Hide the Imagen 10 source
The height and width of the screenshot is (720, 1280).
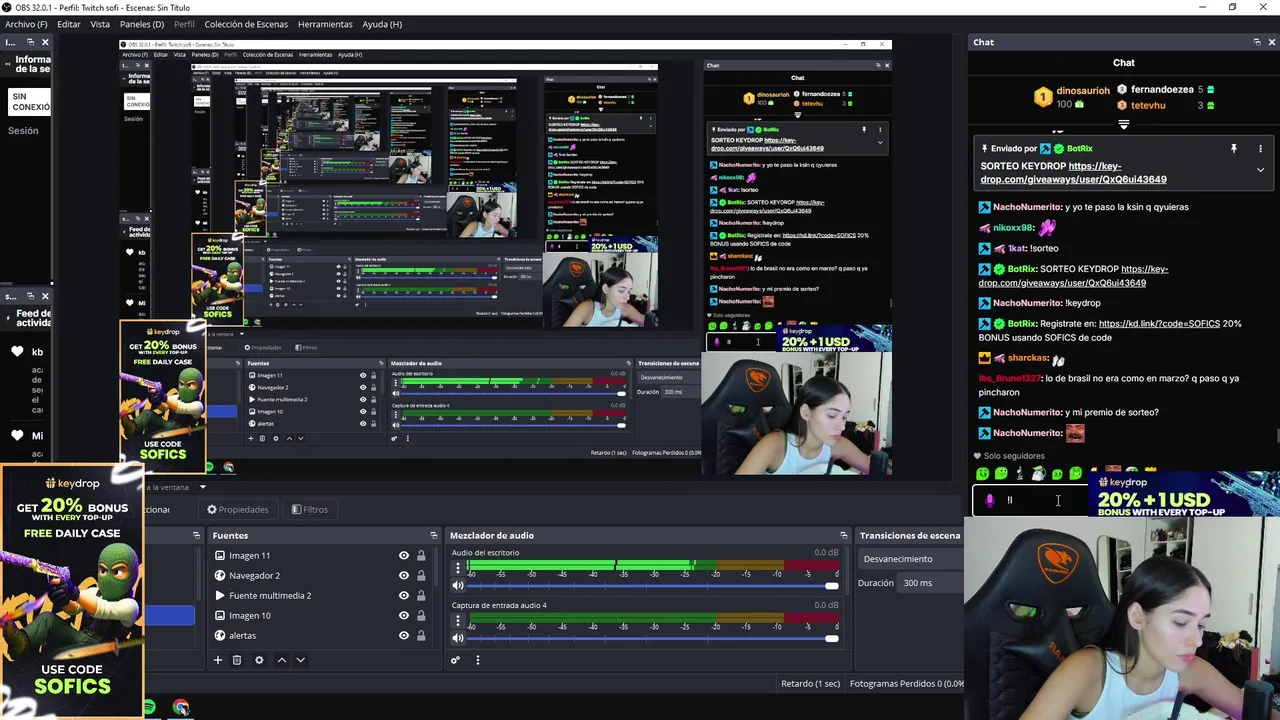[x=404, y=615]
